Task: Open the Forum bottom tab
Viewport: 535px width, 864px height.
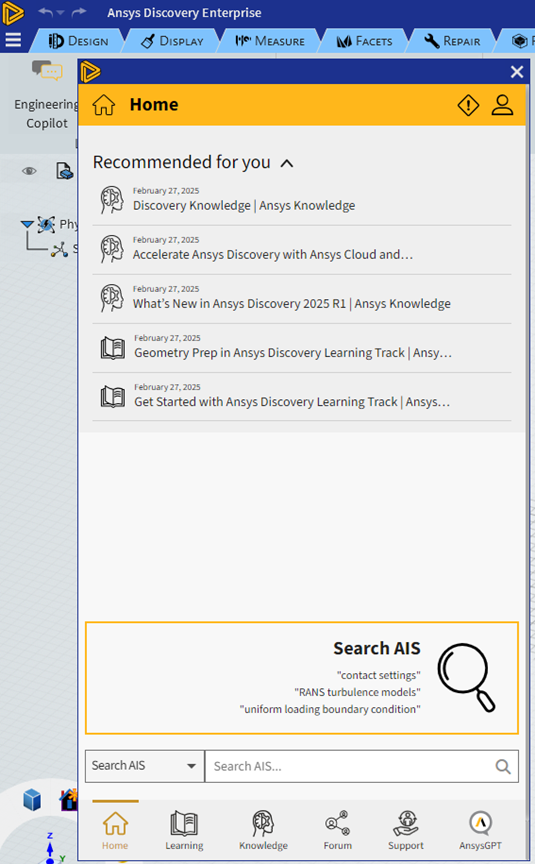Action: tap(338, 830)
